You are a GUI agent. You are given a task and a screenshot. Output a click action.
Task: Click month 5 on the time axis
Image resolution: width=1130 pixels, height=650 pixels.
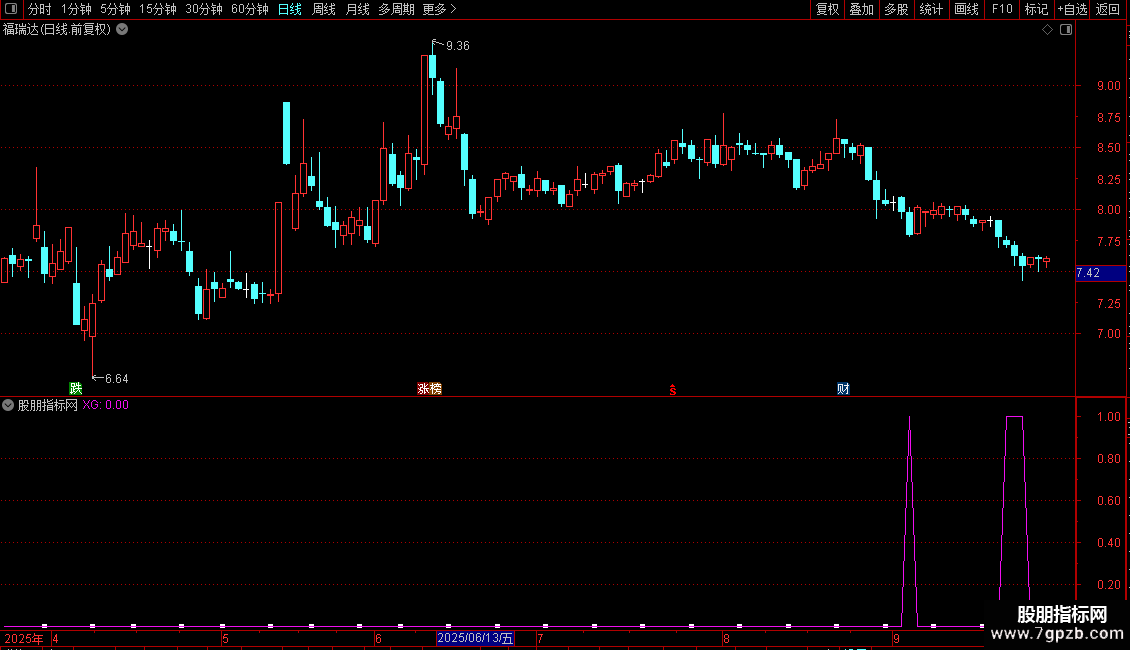pos(226,638)
